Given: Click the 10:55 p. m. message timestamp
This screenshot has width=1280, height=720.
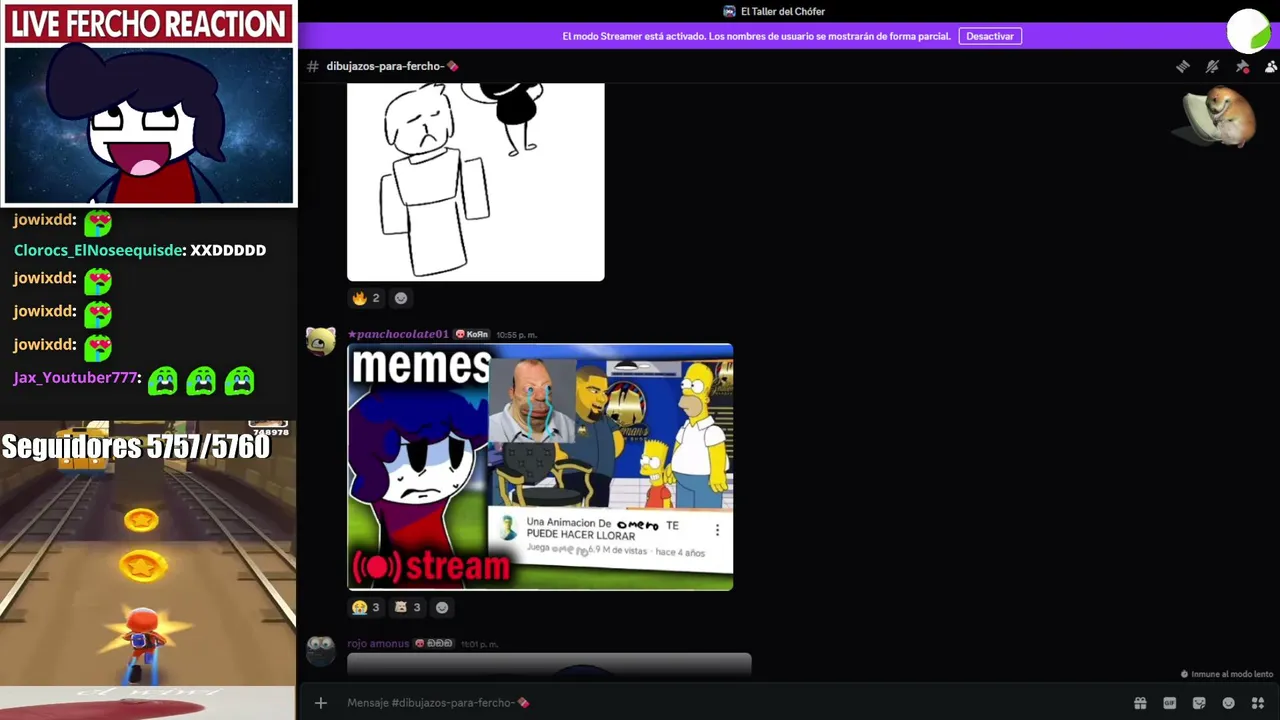Looking at the screenshot, I should (516, 335).
